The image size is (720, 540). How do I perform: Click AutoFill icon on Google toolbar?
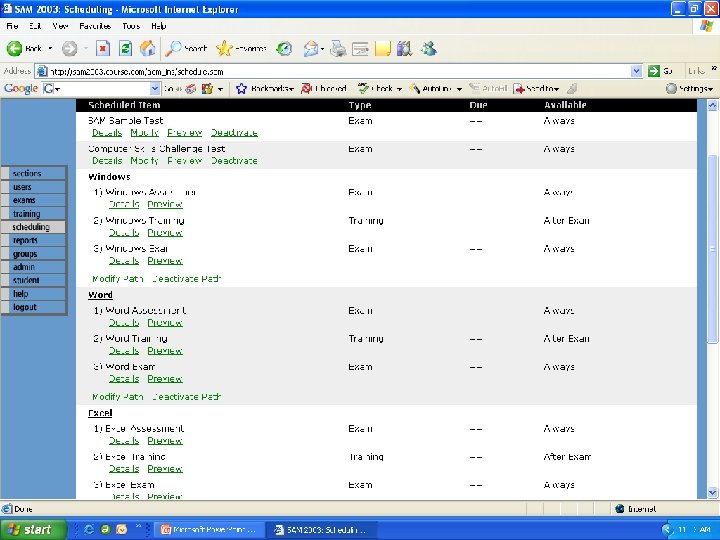click(x=475, y=89)
